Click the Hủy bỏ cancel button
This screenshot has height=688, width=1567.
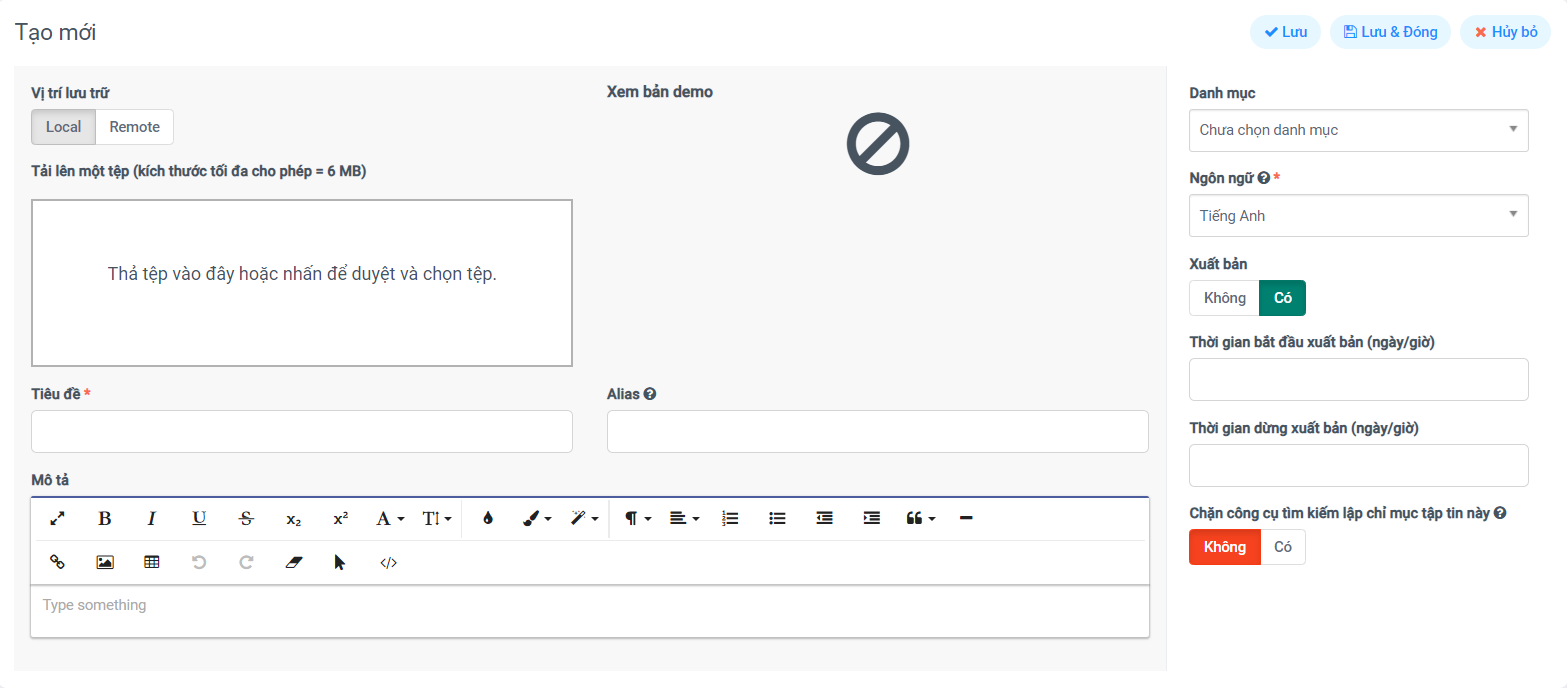point(1505,32)
